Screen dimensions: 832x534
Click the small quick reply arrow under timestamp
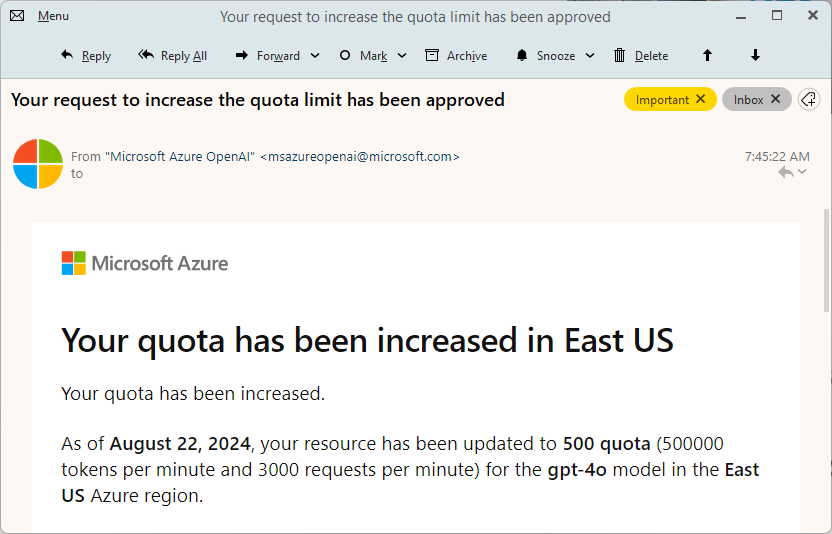(x=786, y=173)
